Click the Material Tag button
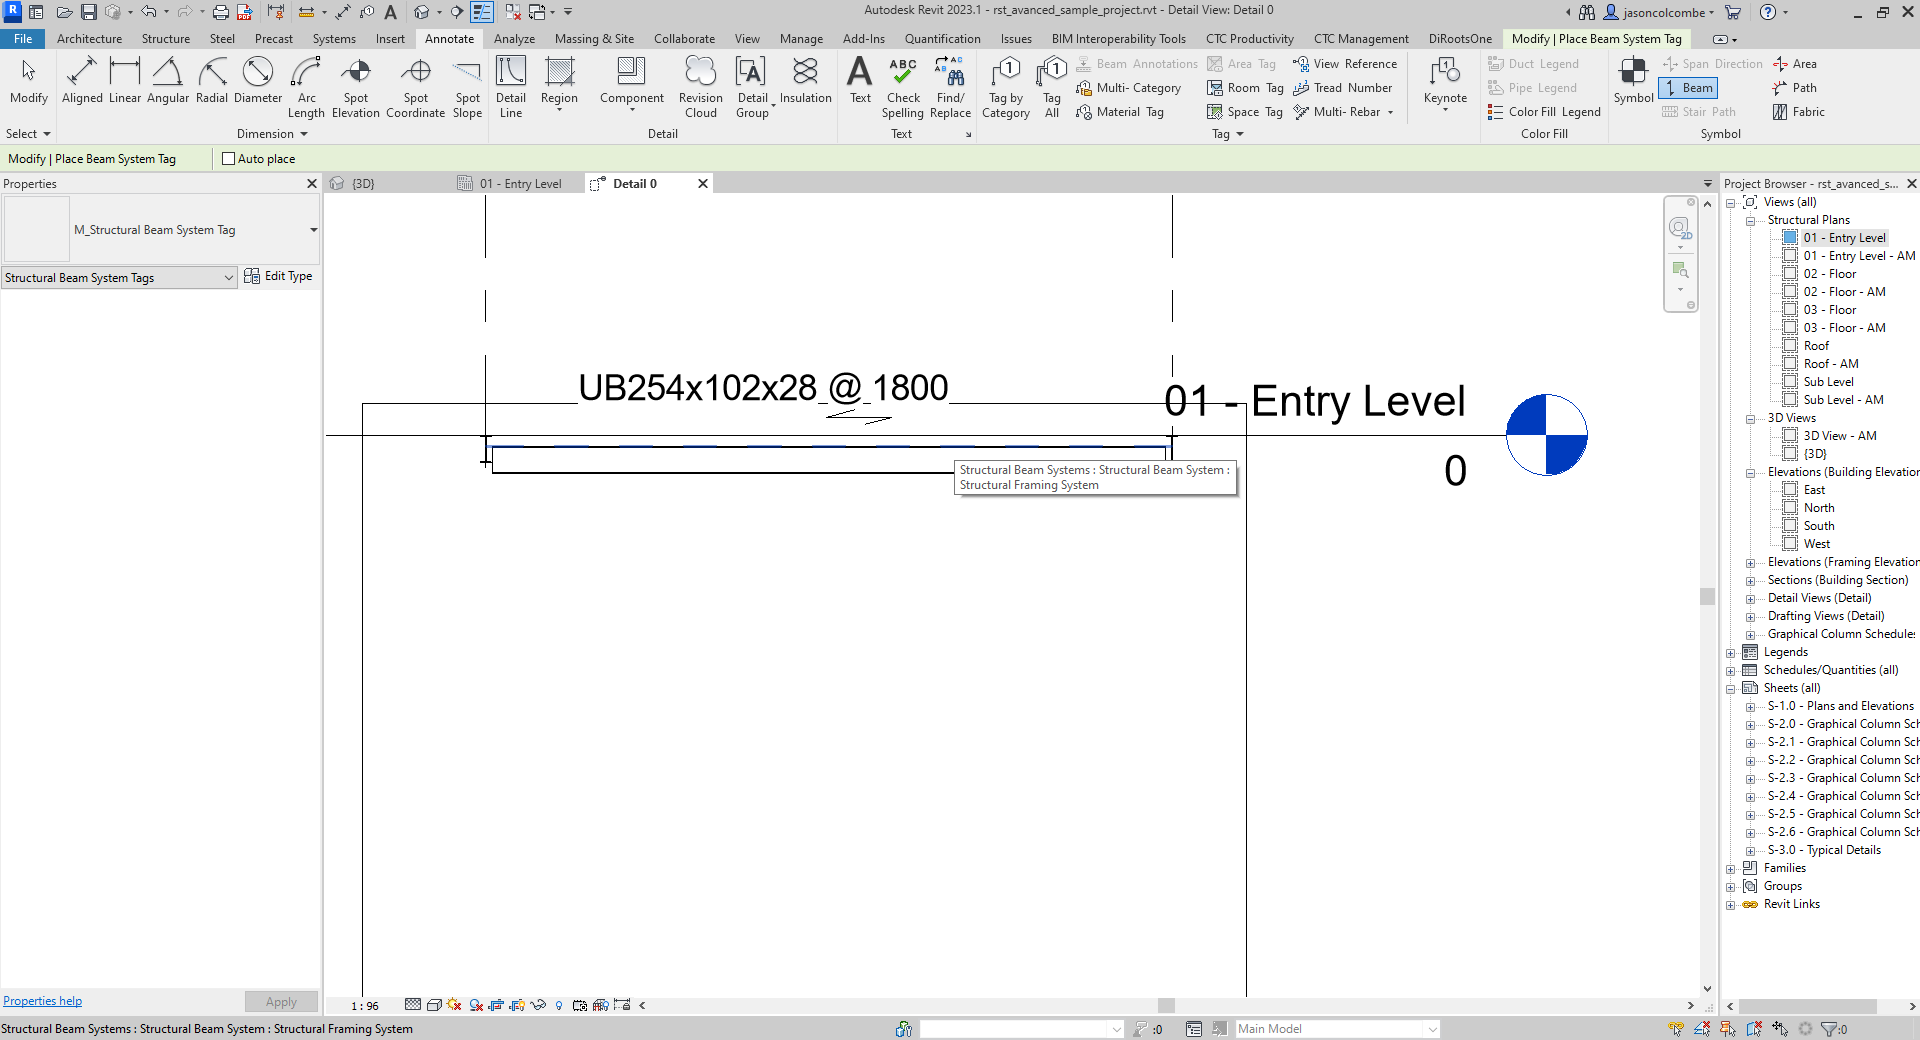Viewport: 1920px width, 1040px height. pos(1120,112)
